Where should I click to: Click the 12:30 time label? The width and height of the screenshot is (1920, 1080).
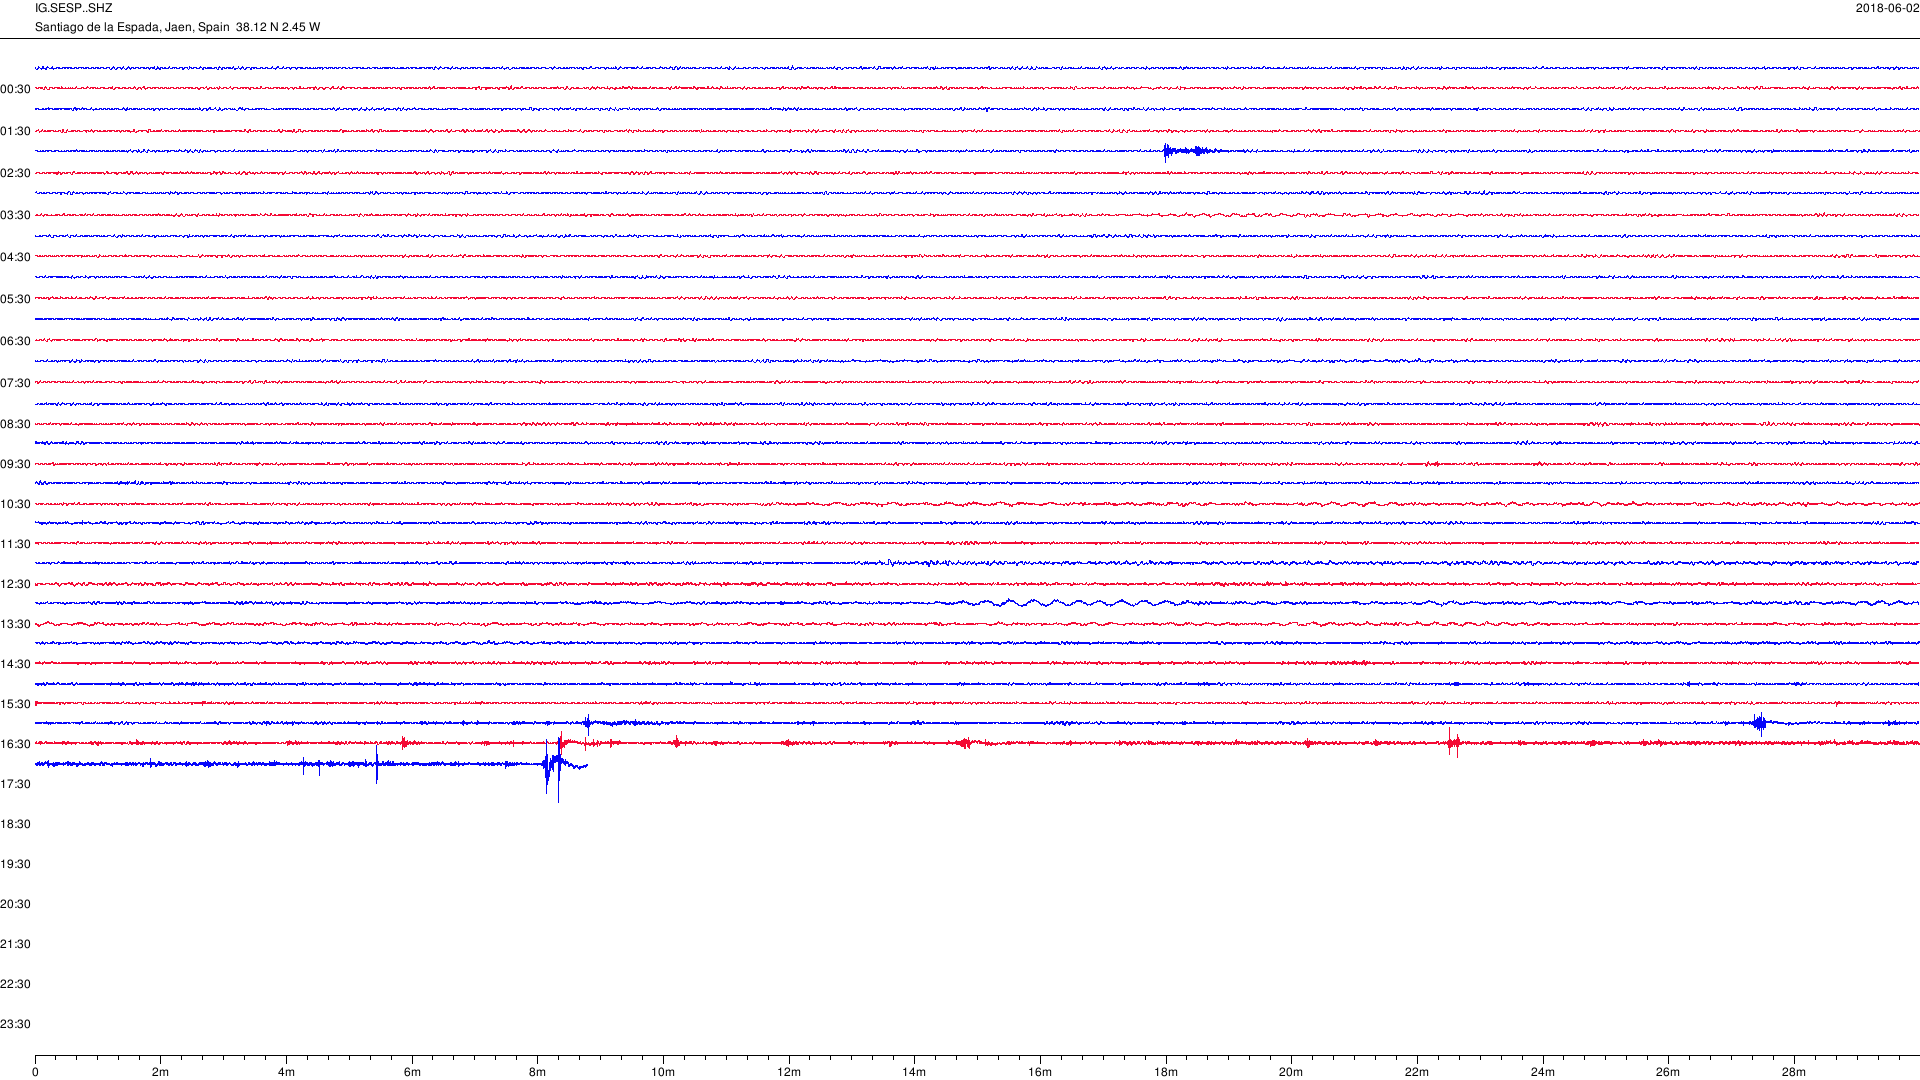(x=15, y=584)
